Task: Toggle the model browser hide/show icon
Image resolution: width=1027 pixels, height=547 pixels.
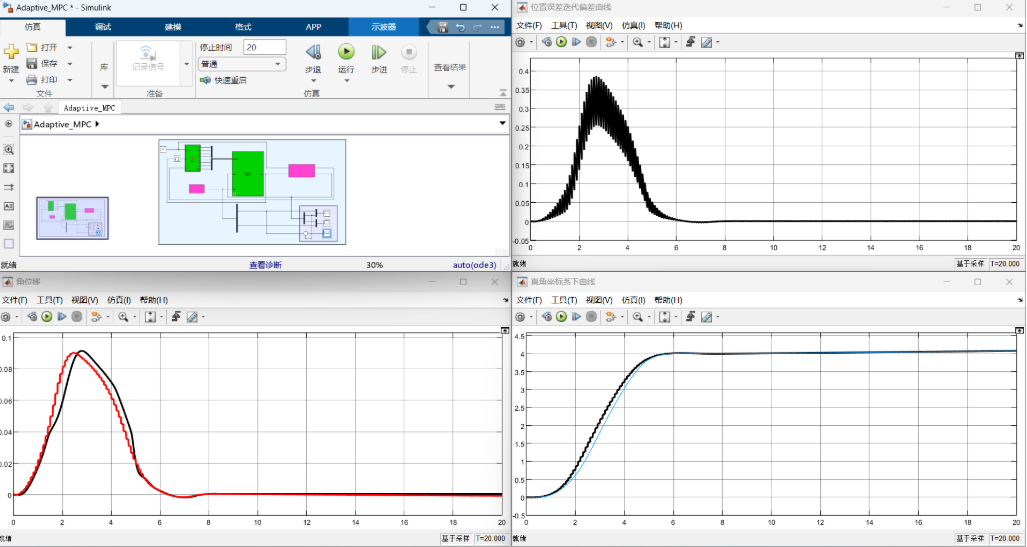Action: coord(9,124)
